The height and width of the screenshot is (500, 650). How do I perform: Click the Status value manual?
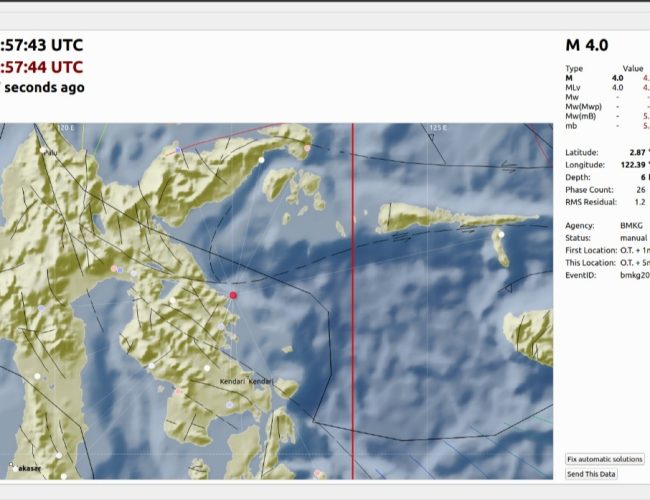tap(633, 238)
